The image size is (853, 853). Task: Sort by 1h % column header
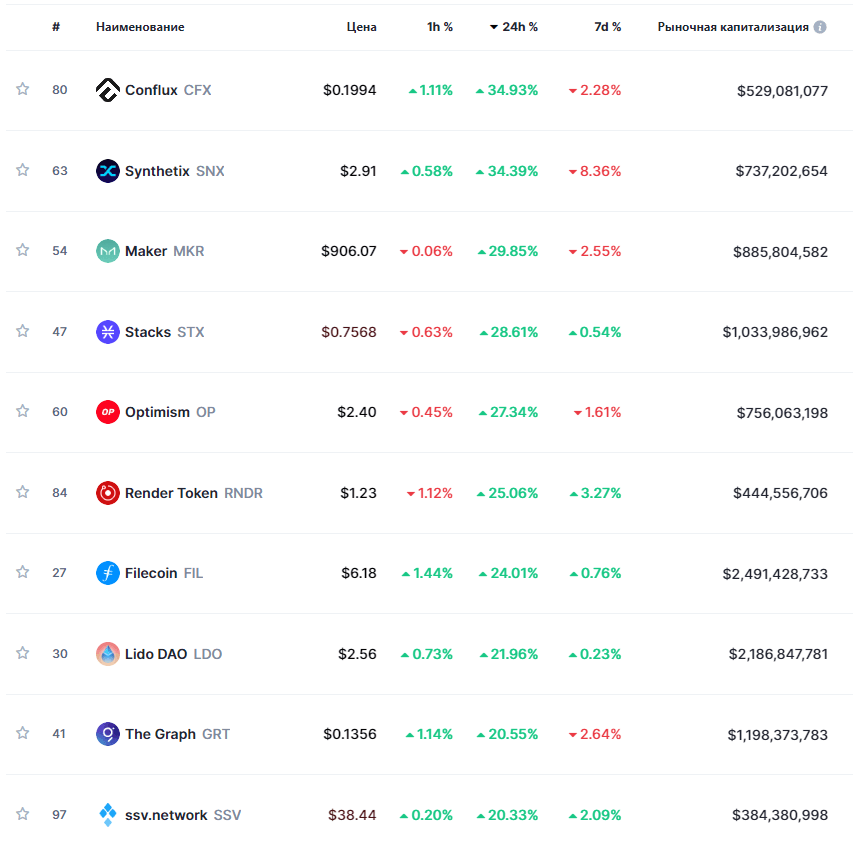tap(440, 27)
